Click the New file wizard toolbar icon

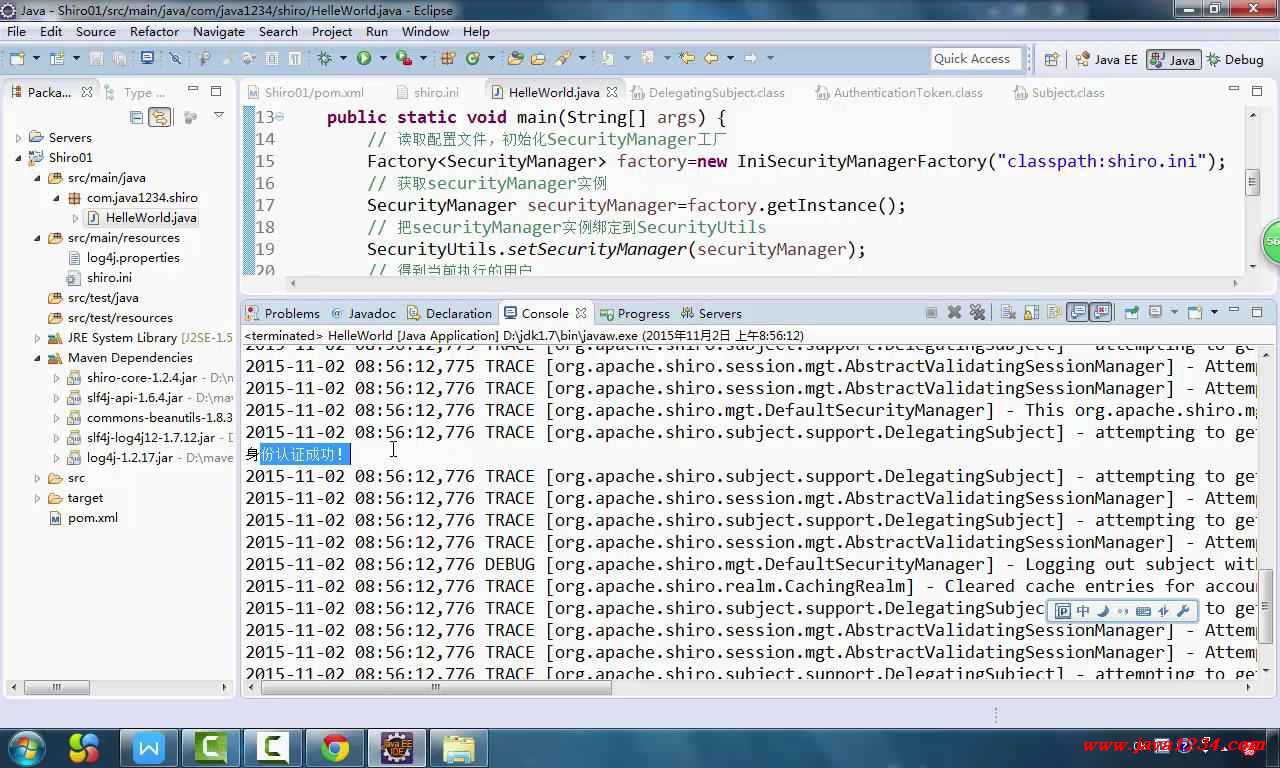[x=16, y=58]
